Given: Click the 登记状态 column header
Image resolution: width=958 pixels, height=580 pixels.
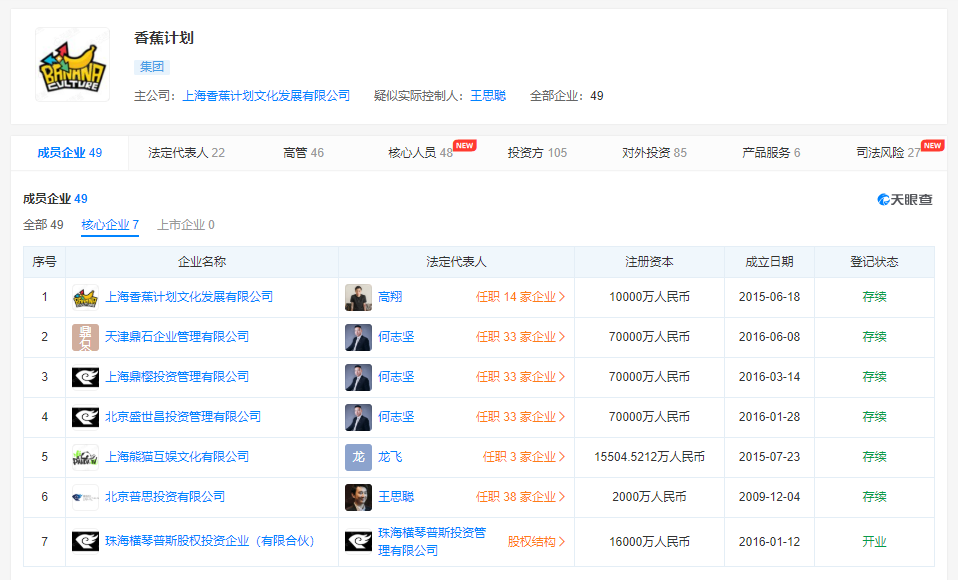Looking at the screenshot, I should [x=874, y=262].
